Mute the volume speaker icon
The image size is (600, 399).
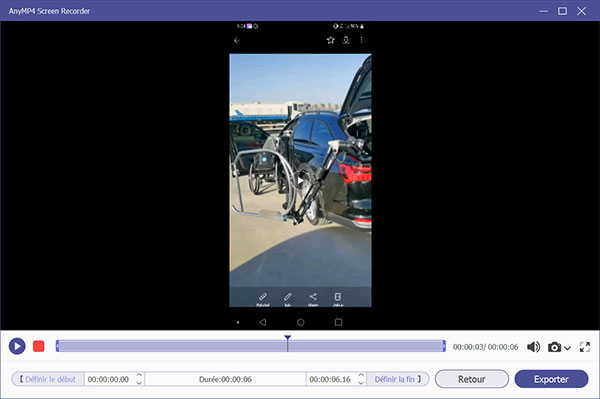(533, 347)
